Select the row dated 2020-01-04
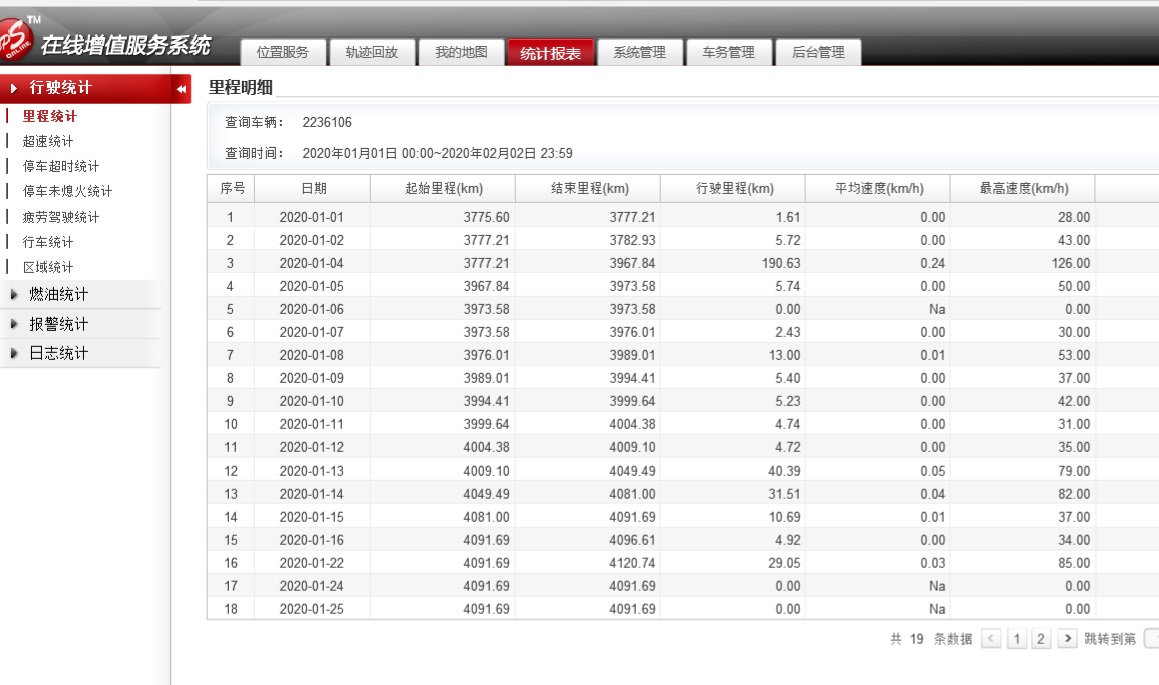This screenshot has width=1159, height=685. point(313,263)
